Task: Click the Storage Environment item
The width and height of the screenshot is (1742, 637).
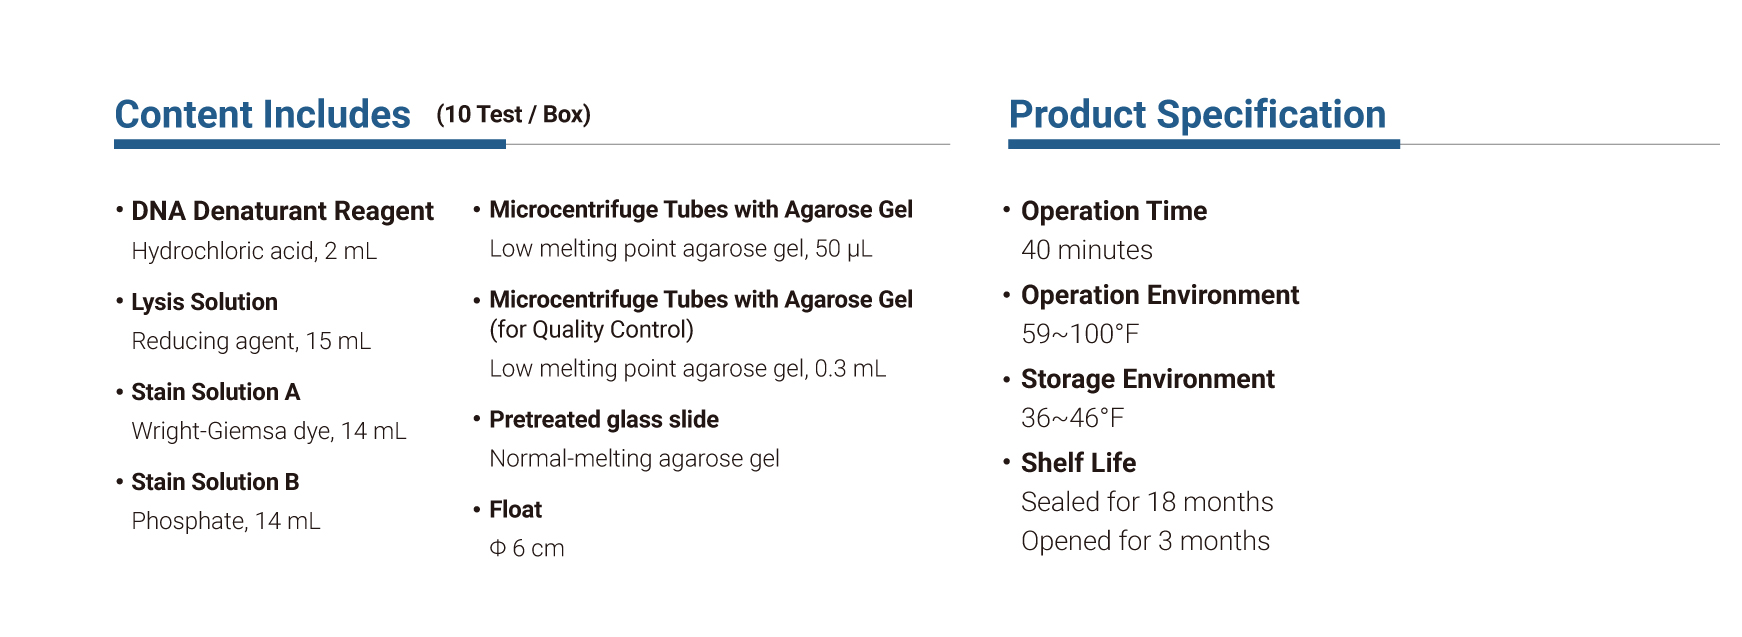Action: coord(1147,379)
